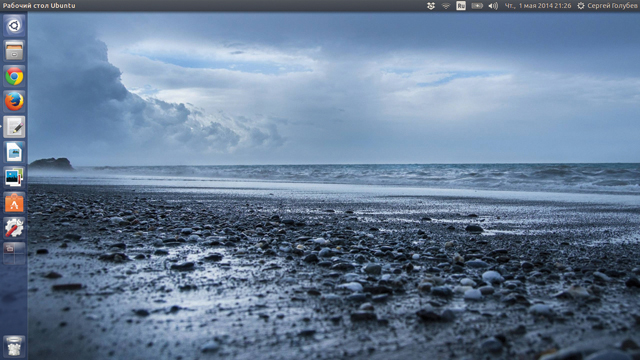
Task: Launch the Files manager from launcher
Action: coord(14,51)
